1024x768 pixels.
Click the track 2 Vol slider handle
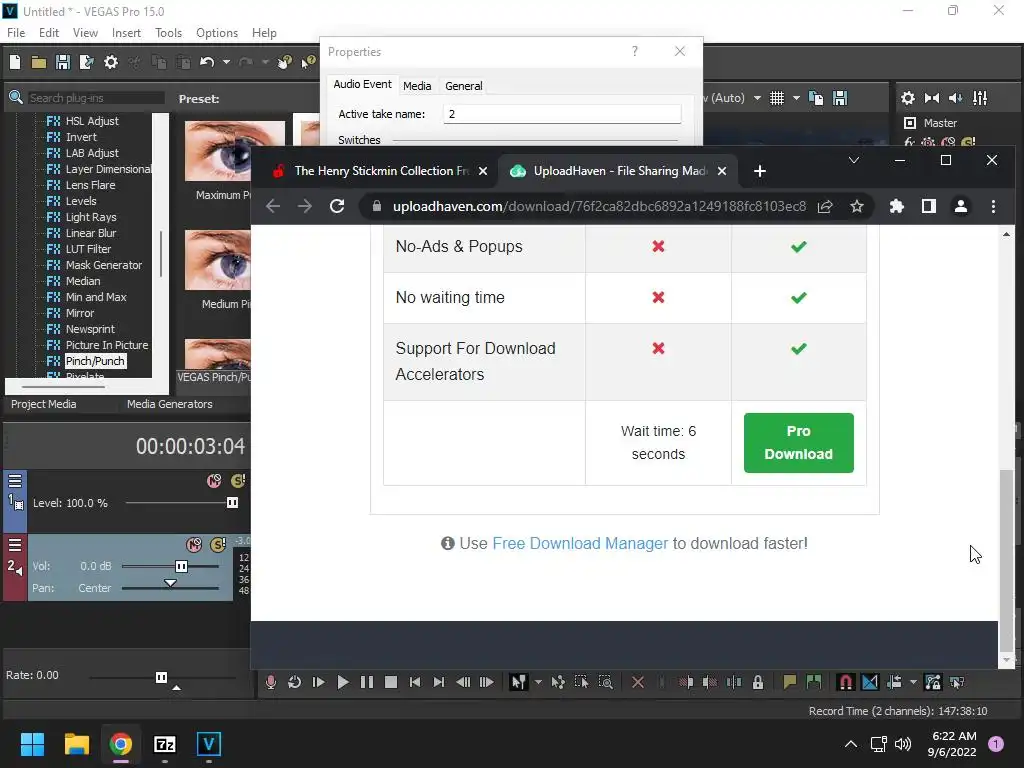click(182, 566)
